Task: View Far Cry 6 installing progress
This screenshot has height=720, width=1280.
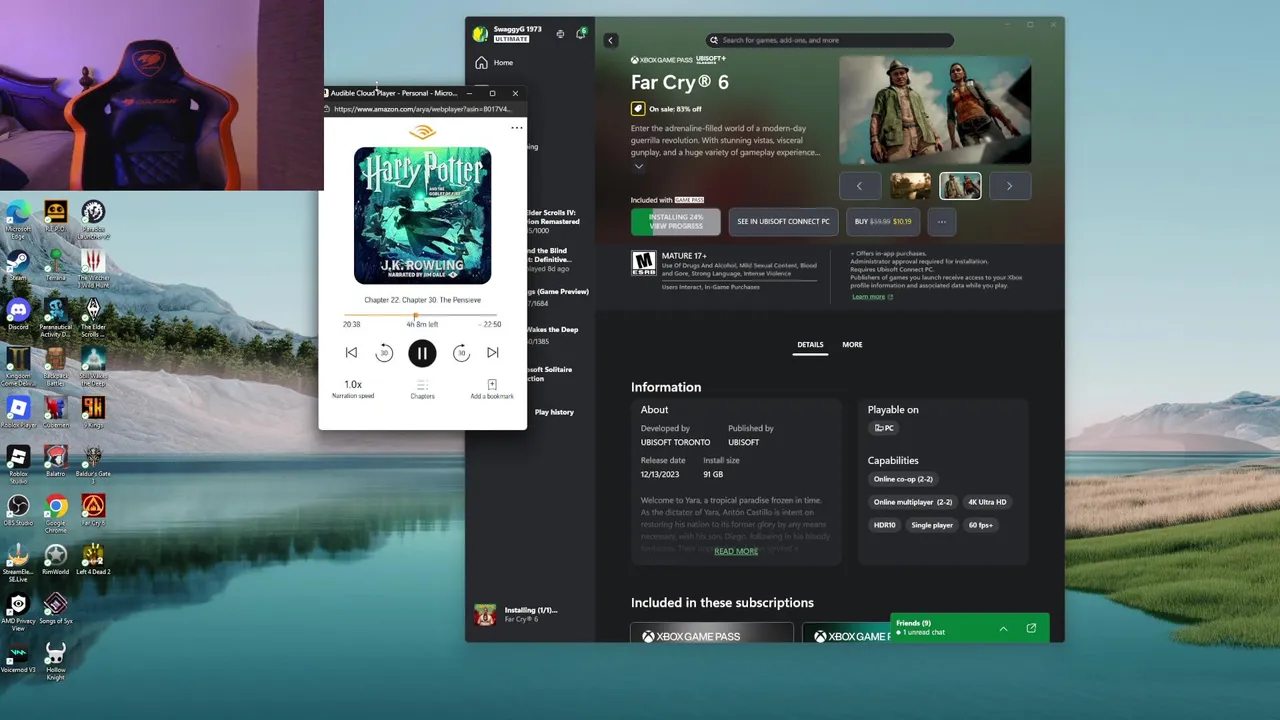Action: 675,221
